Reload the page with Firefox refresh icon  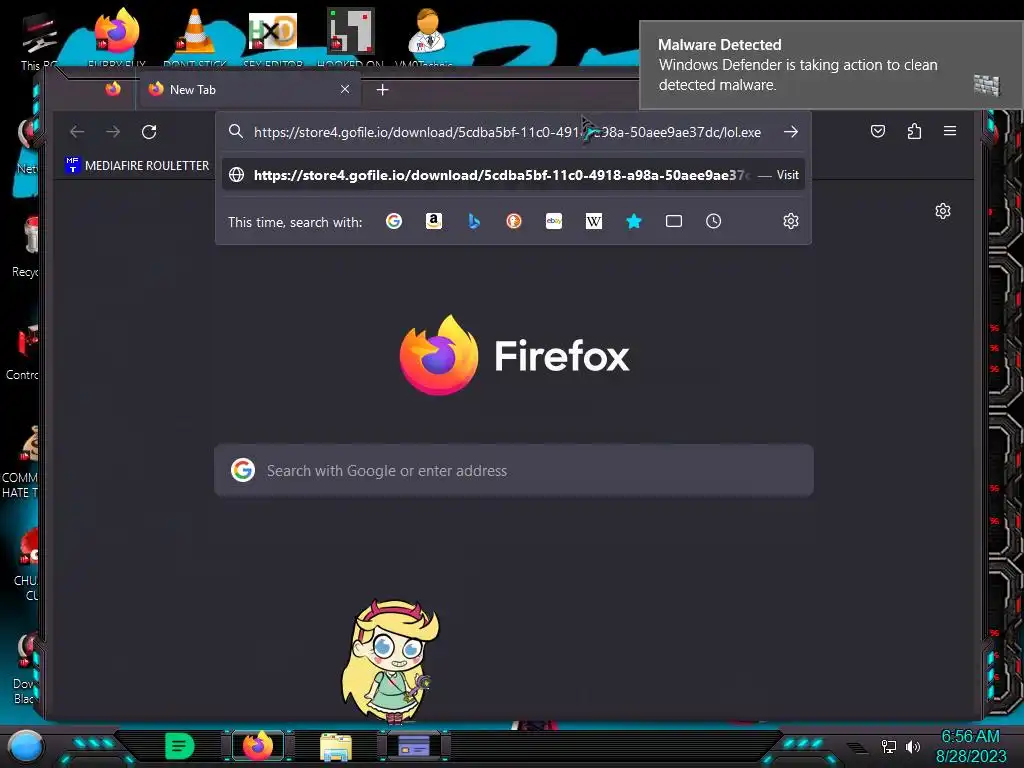(x=149, y=132)
